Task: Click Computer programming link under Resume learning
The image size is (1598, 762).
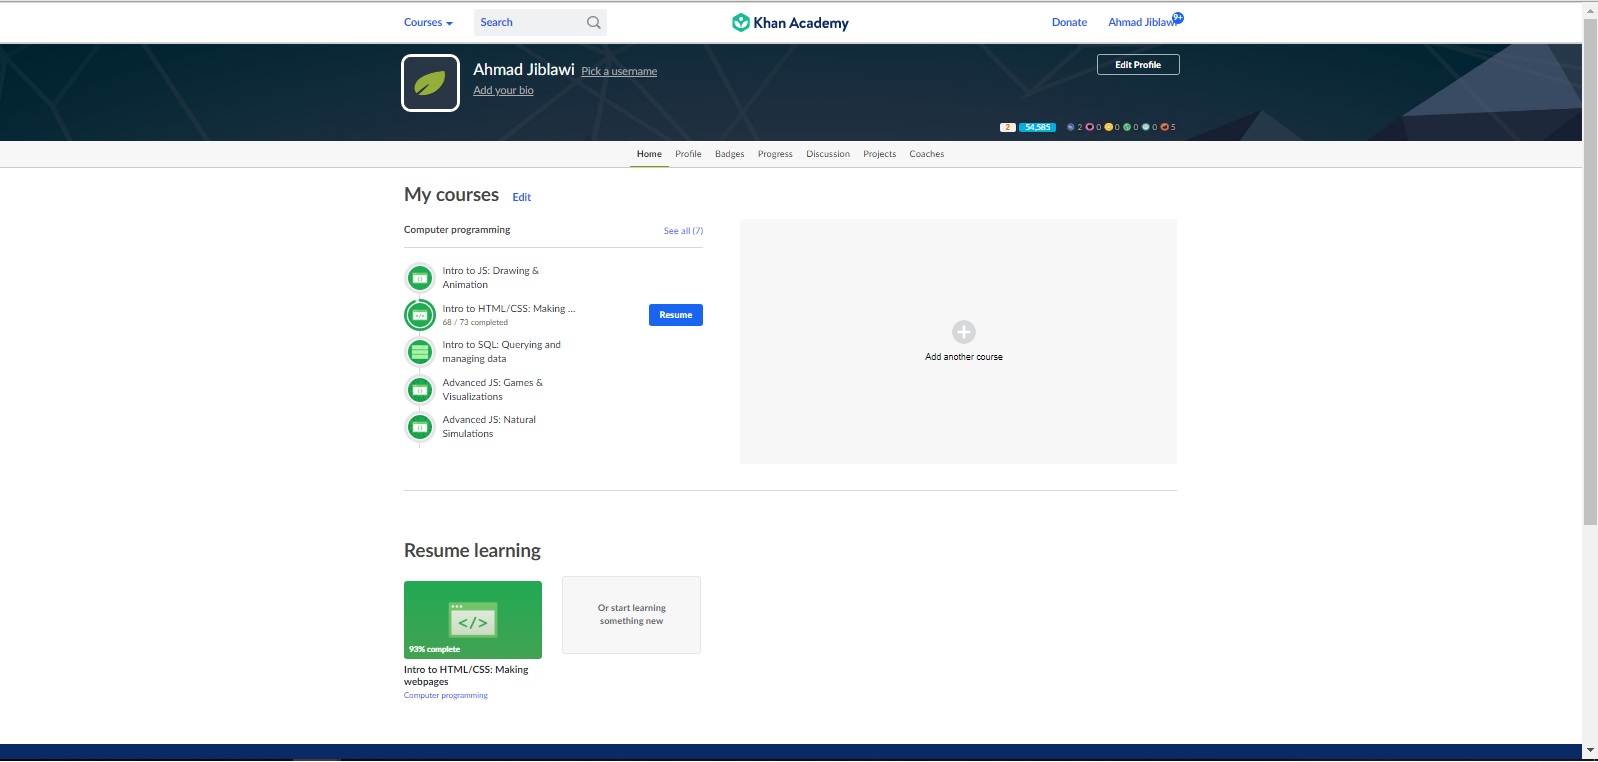Action: pyautogui.click(x=446, y=695)
